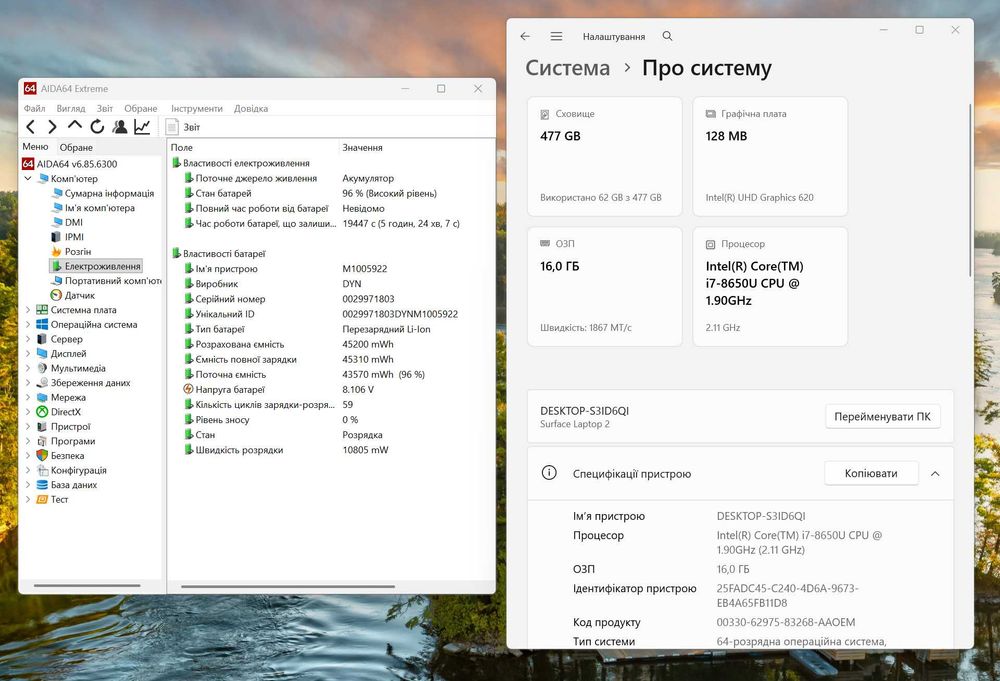Click the Settings window back arrow
This screenshot has height=681, width=1000.
tap(525, 36)
